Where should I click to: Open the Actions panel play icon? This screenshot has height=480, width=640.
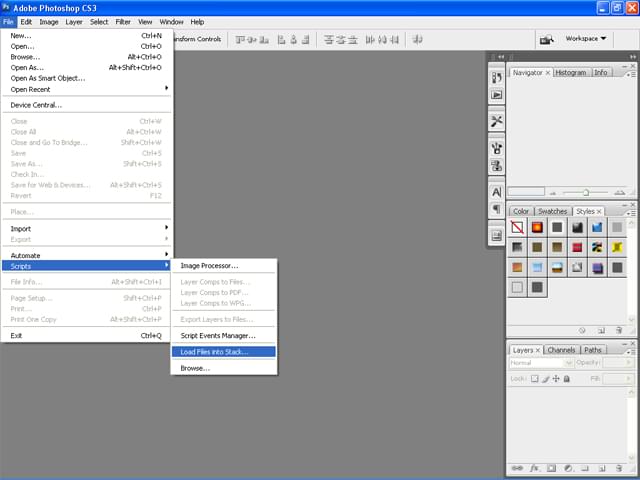coord(496,95)
